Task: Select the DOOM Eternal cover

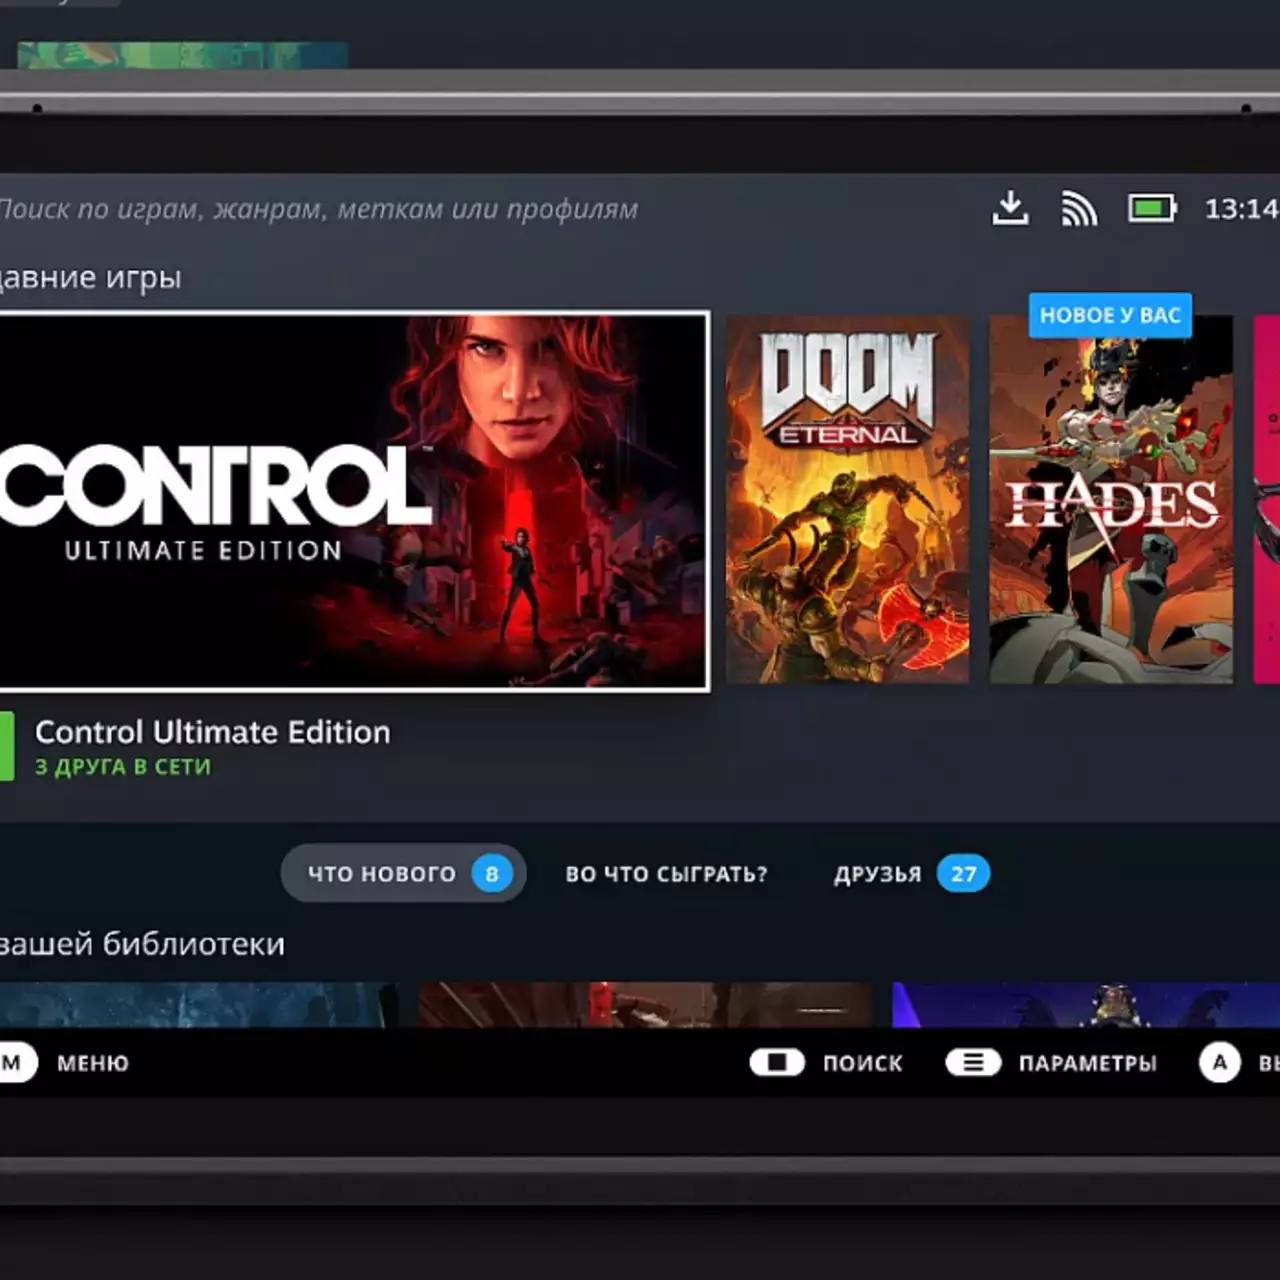Action: [x=847, y=500]
